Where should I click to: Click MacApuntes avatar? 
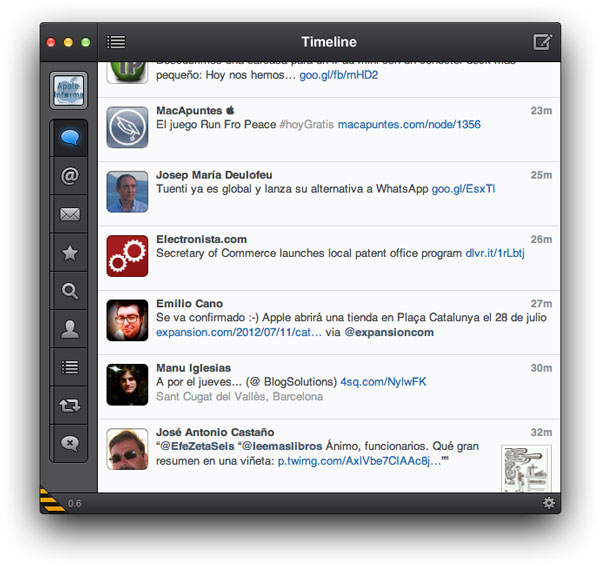127,127
